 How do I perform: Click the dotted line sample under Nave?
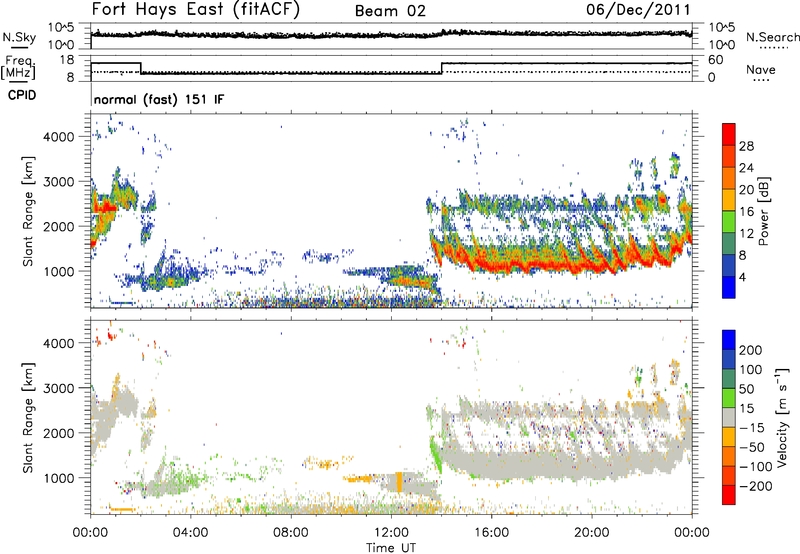tap(761, 80)
